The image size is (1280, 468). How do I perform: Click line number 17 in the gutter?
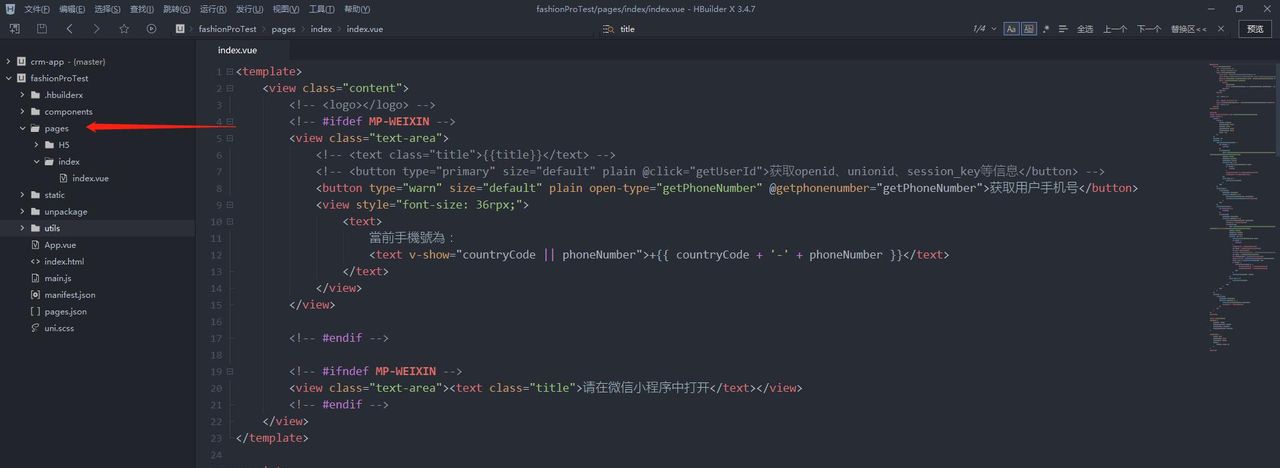pos(216,338)
